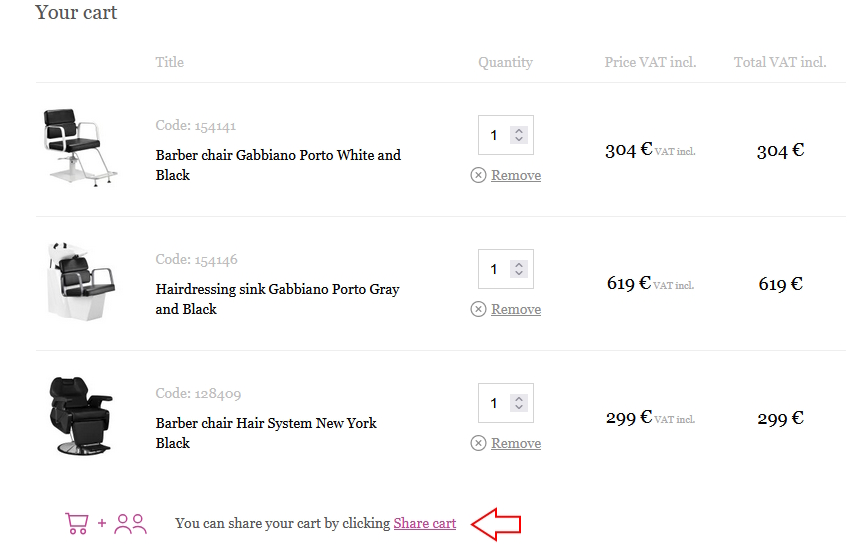The image size is (855, 549).
Task: Adjust quantity stepper for Hairdressing sink
Action: (x=518, y=269)
